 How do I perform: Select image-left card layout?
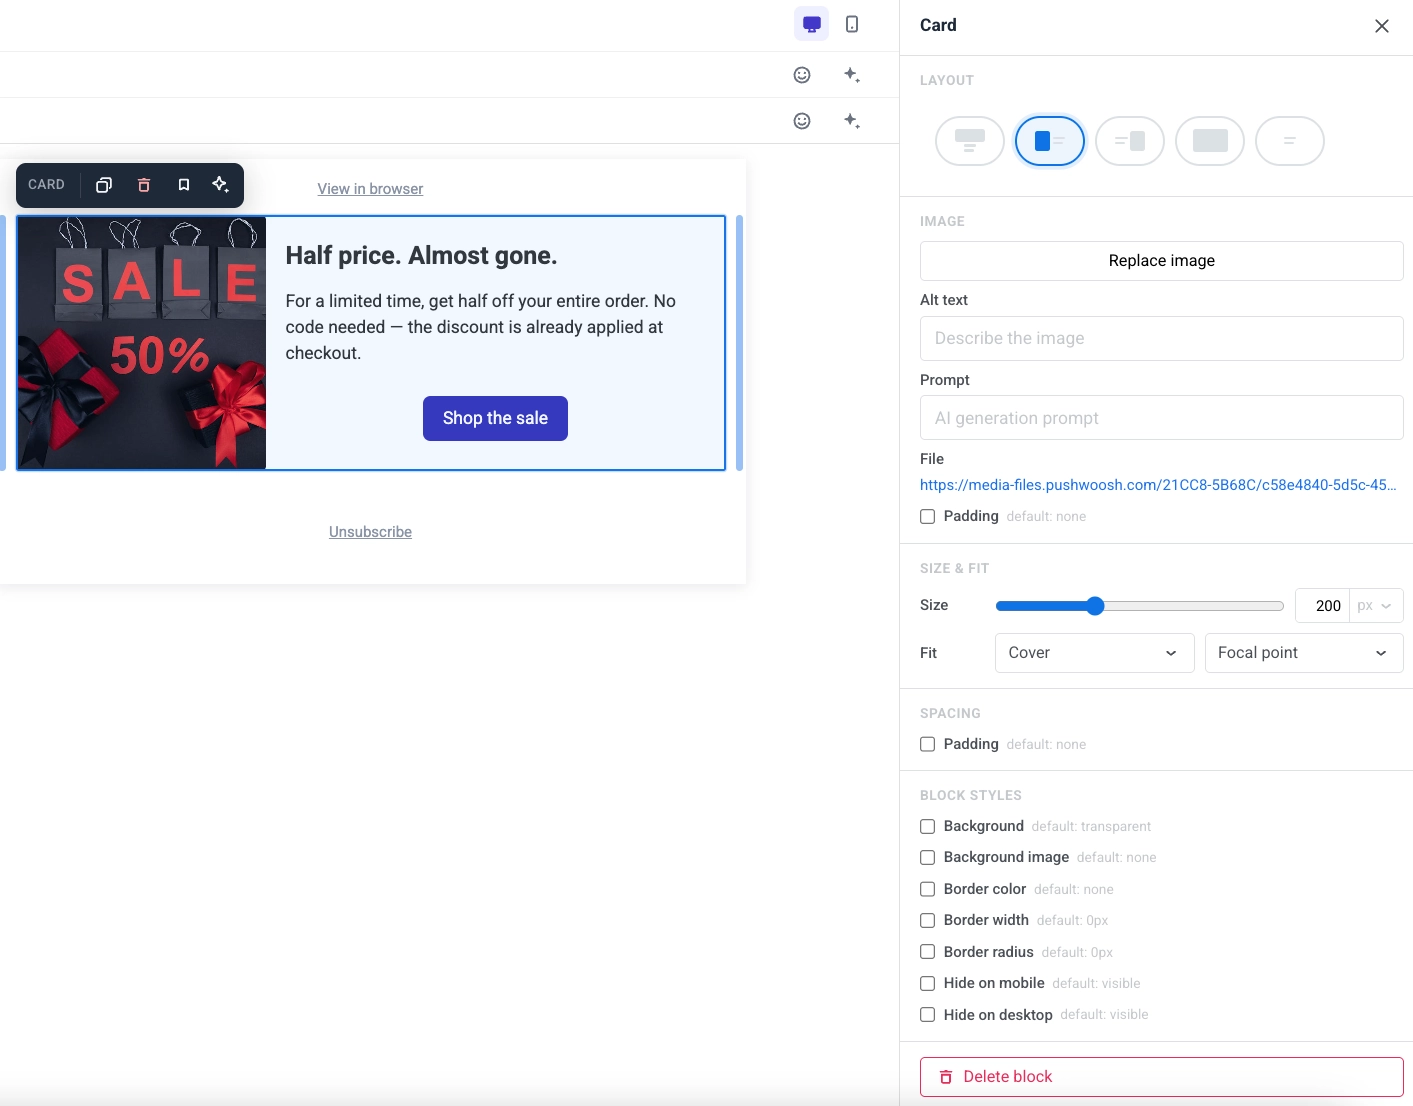1050,141
